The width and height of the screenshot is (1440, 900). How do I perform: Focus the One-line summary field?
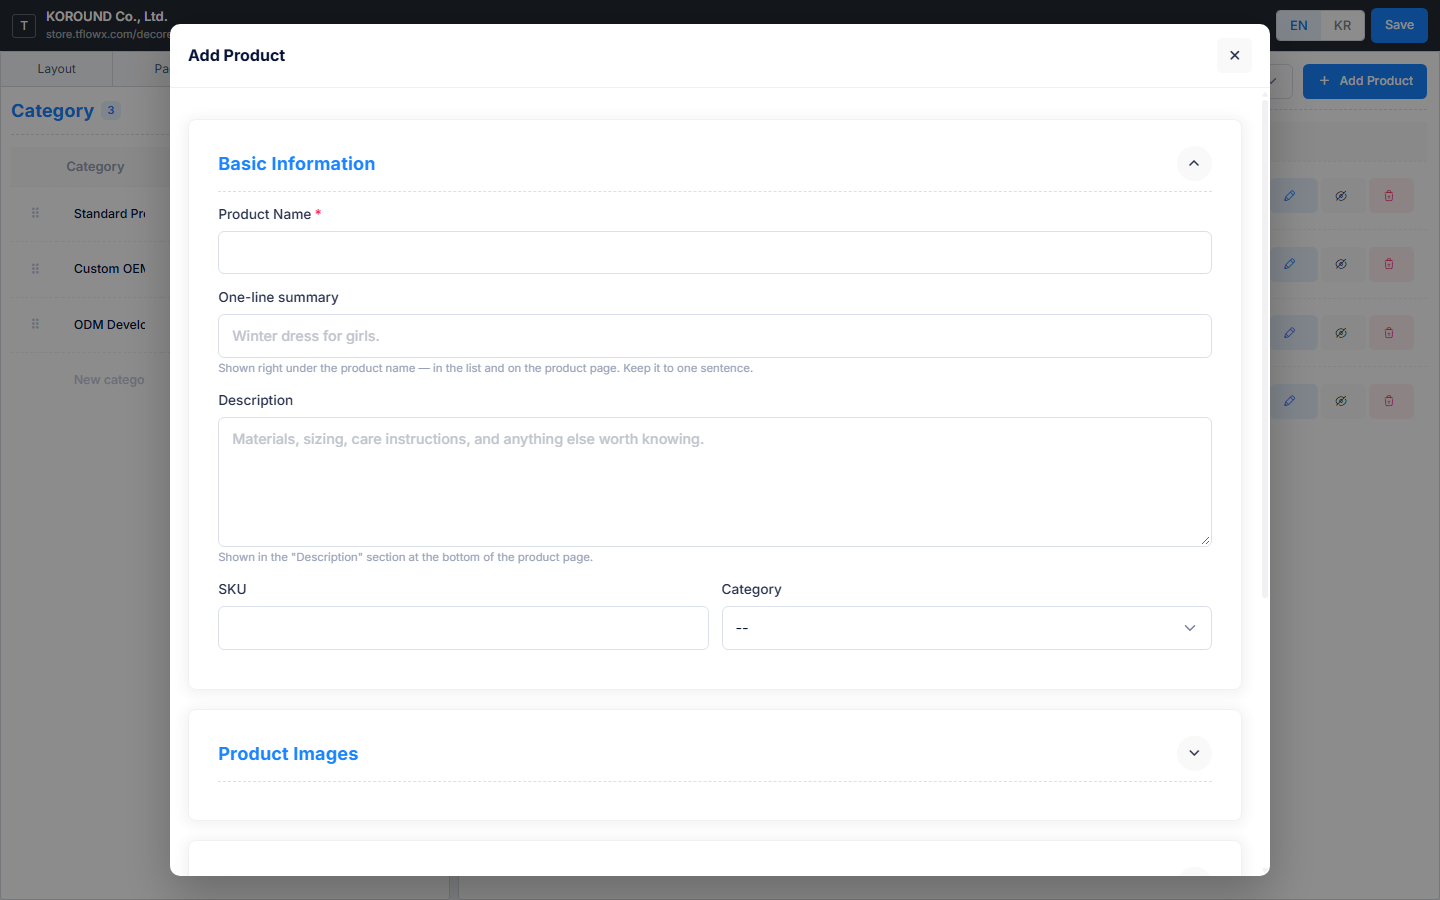[715, 336]
